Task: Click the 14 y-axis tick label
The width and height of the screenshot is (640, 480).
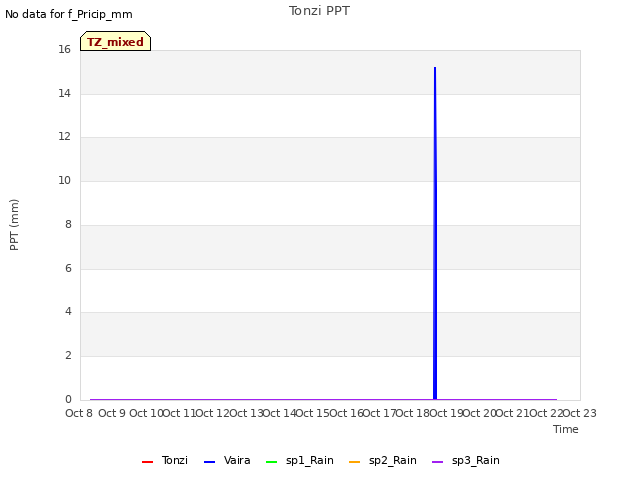Action: point(64,93)
